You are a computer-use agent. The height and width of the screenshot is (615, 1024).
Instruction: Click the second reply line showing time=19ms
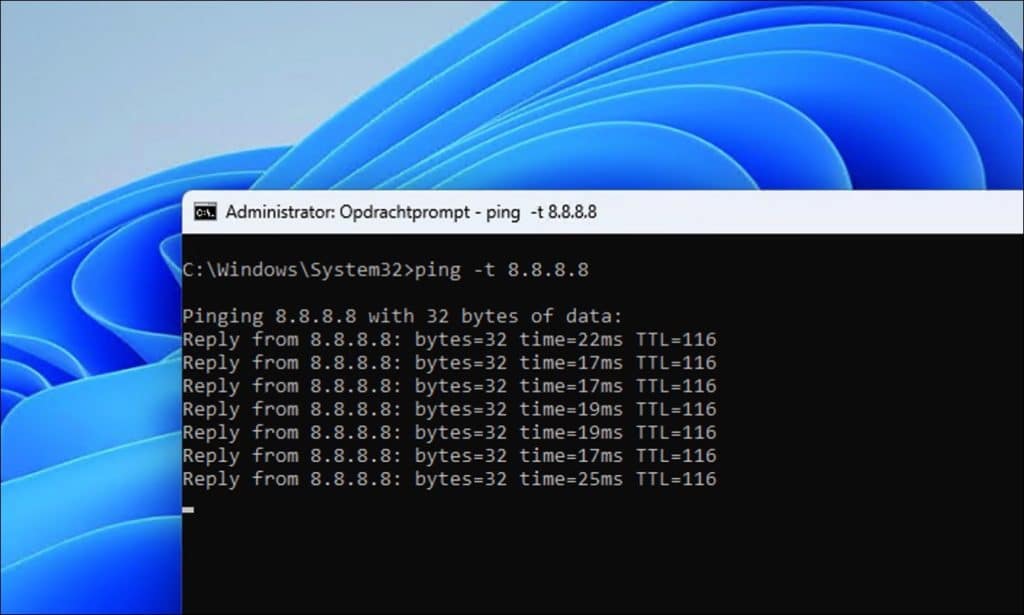point(449,433)
